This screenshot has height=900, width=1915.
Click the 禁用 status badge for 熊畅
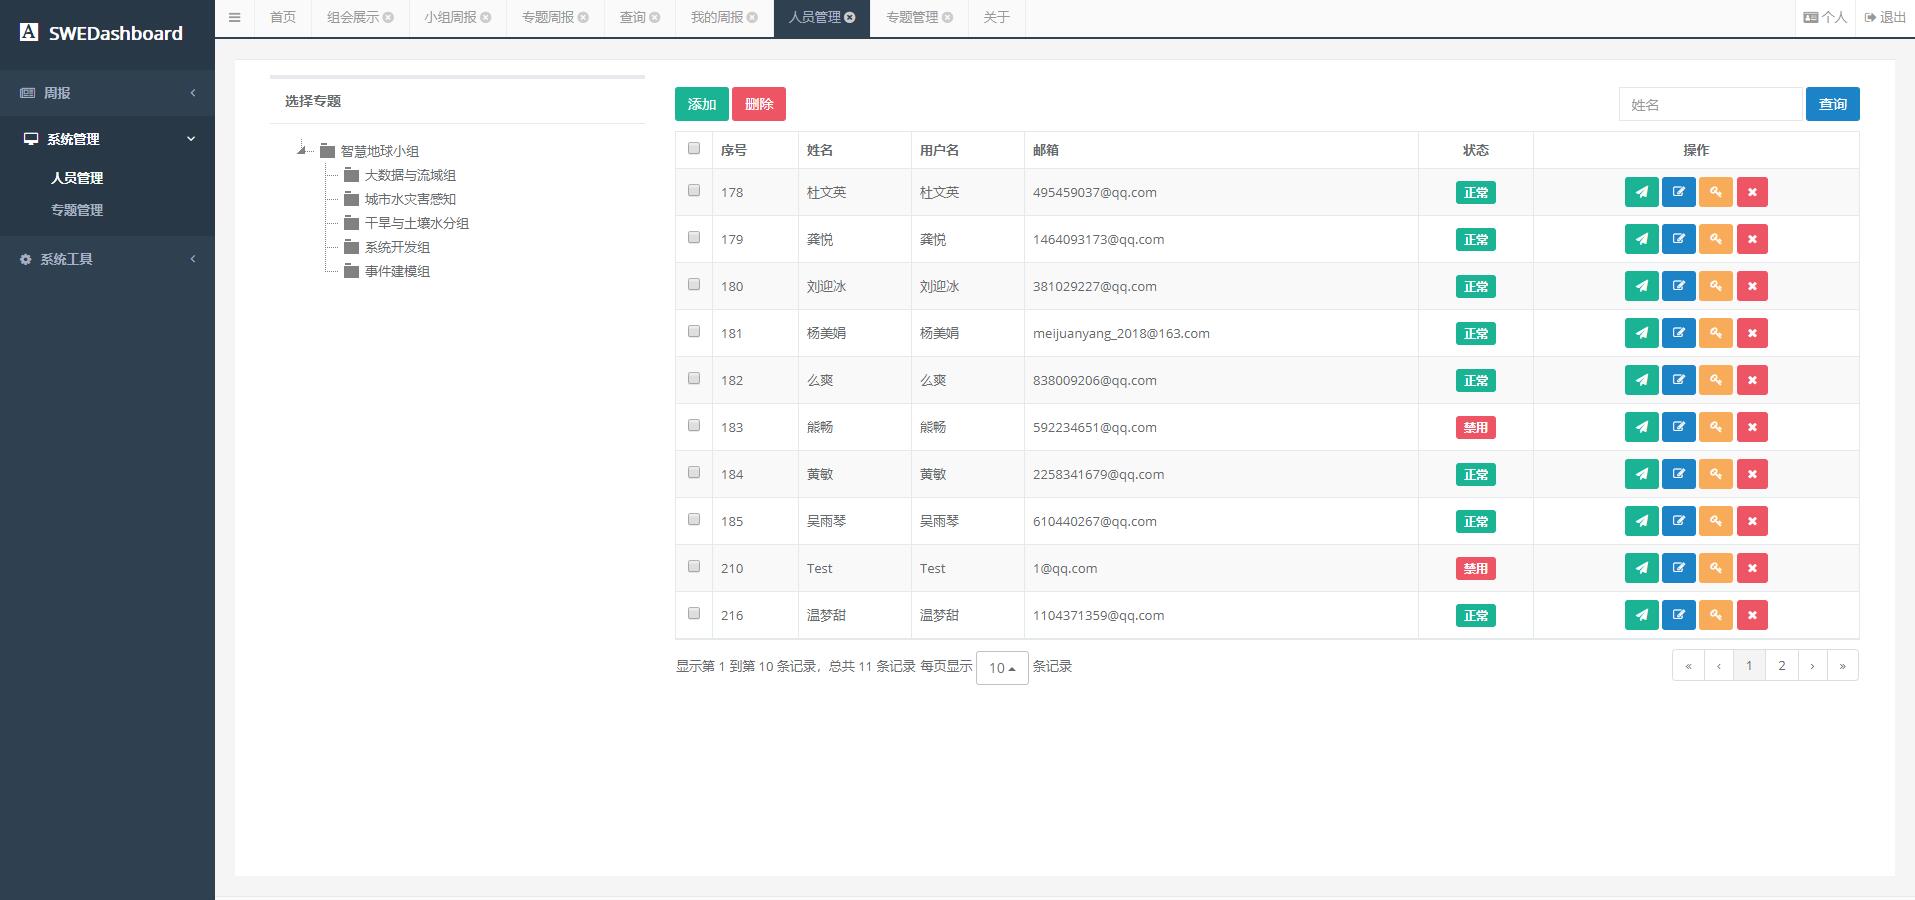1475,427
